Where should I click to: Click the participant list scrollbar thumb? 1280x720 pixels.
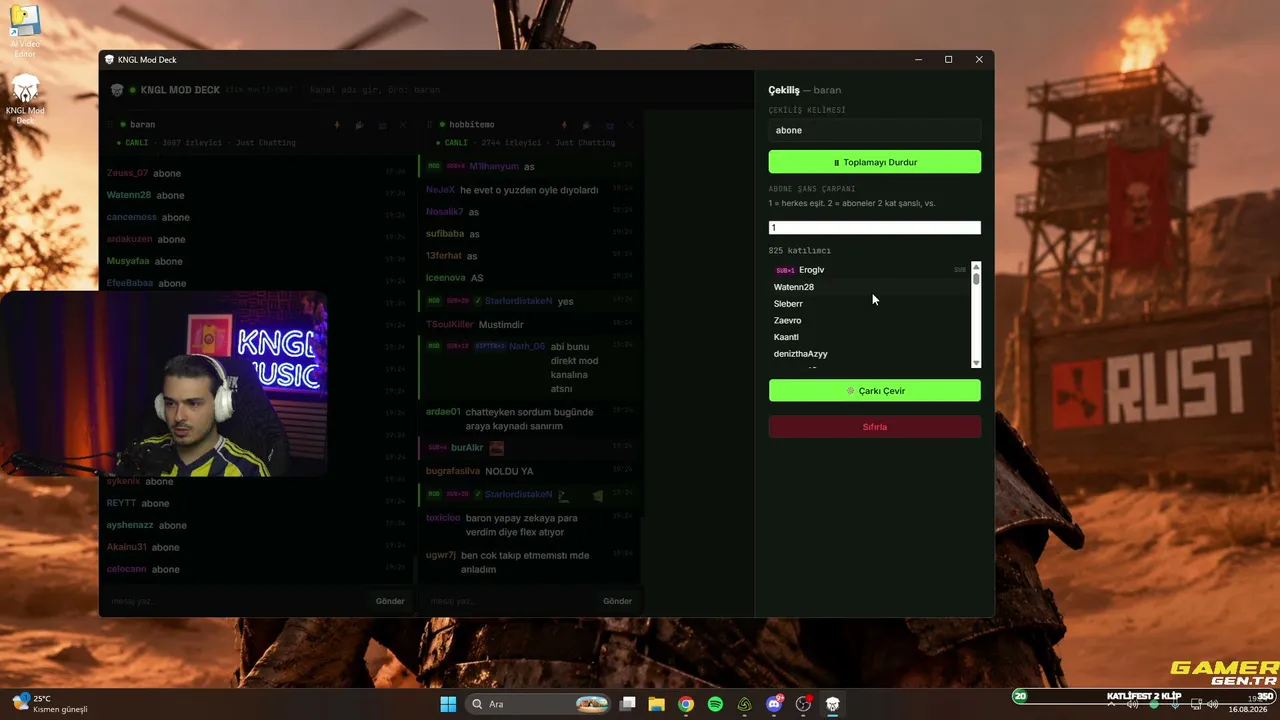tap(976, 279)
